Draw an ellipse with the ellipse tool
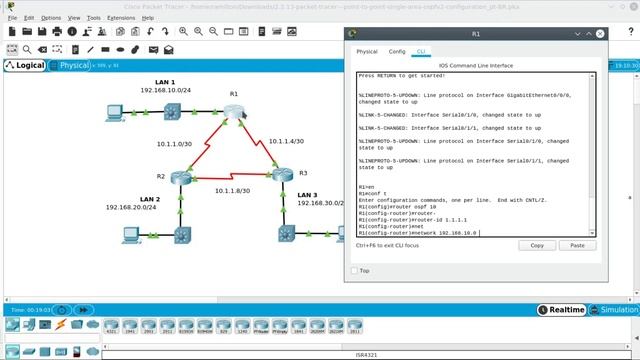 point(120,49)
